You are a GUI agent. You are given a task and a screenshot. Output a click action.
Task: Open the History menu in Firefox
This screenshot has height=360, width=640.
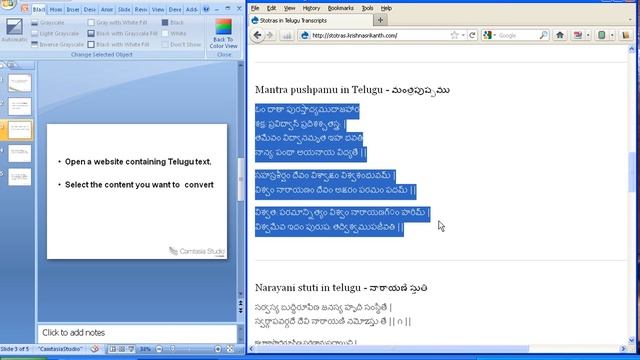click(311, 8)
